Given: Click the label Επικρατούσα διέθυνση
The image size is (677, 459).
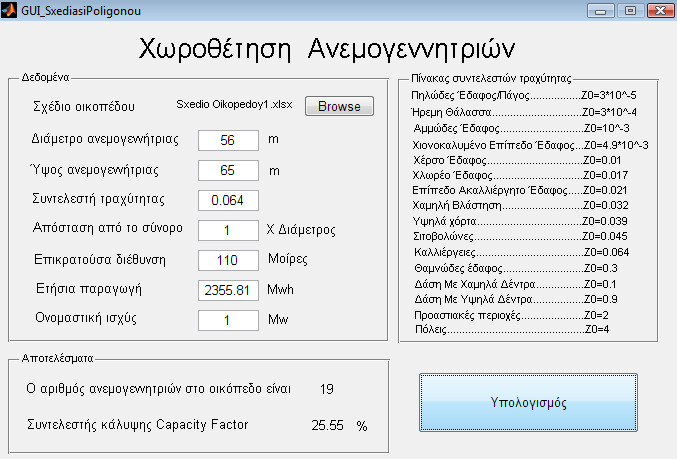Looking at the screenshot, I should (x=100, y=260).
